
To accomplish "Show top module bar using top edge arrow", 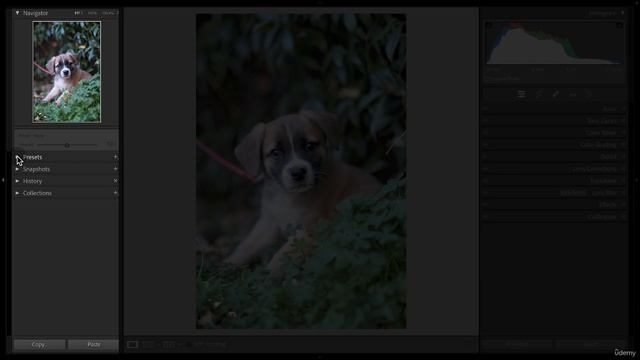I will pyautogui.click(x=320, y=2).
